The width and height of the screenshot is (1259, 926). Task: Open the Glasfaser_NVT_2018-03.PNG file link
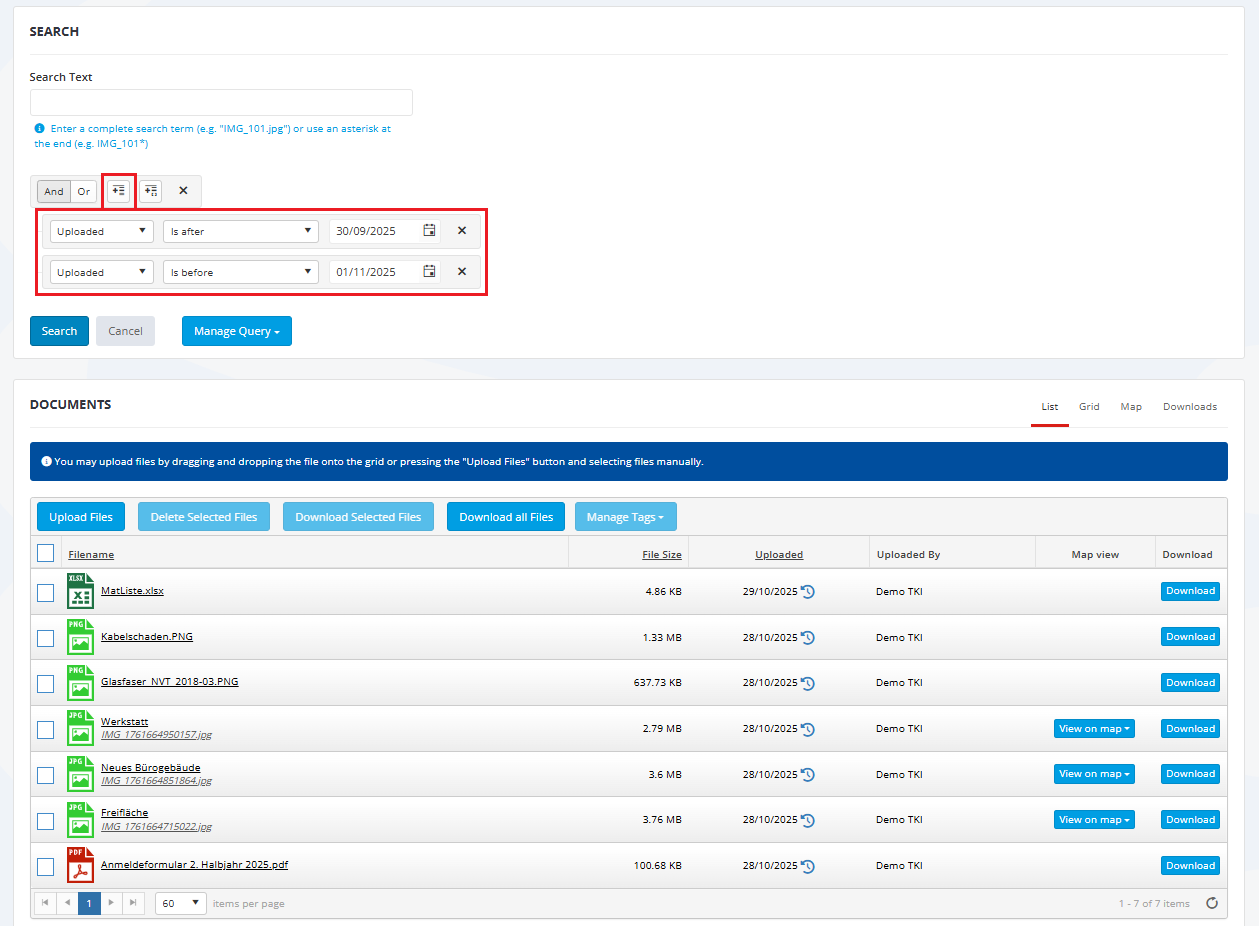pyautogui.click(x=169, y=682)
